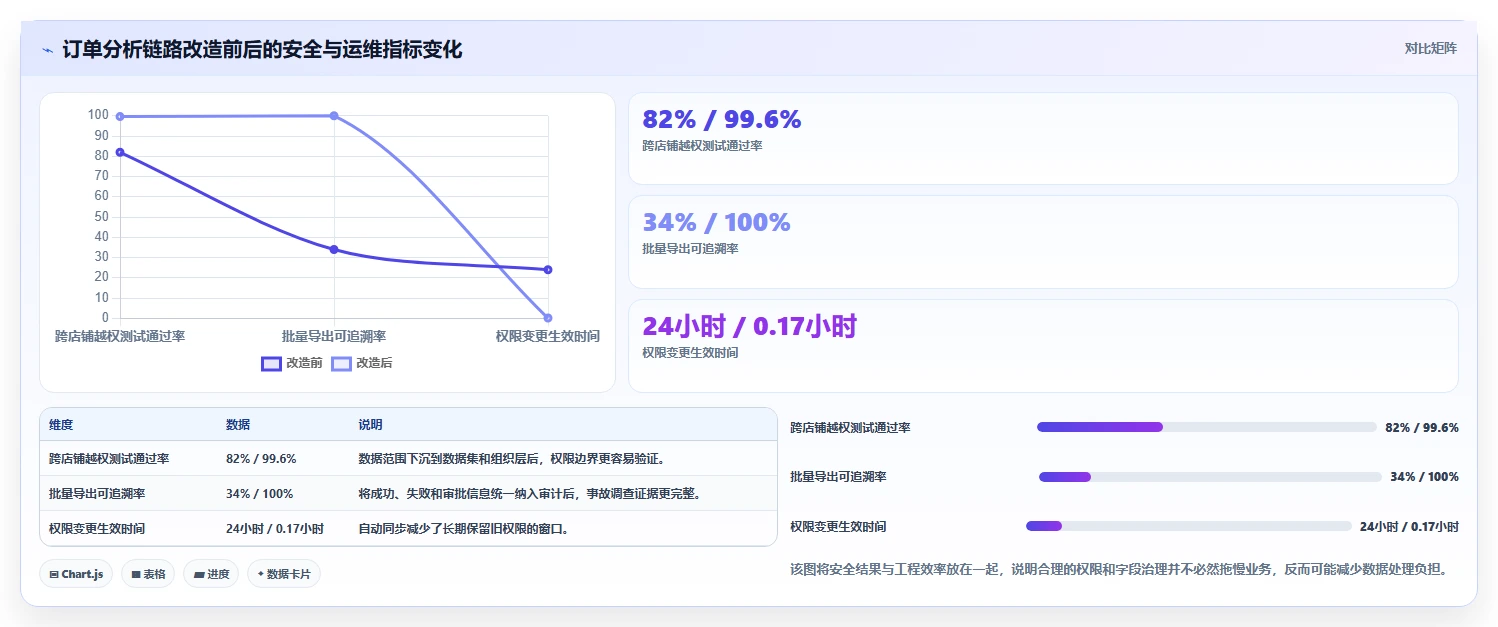
Task: Click x-axis label 权限变更生效时间
Action: tap(548, 337)
